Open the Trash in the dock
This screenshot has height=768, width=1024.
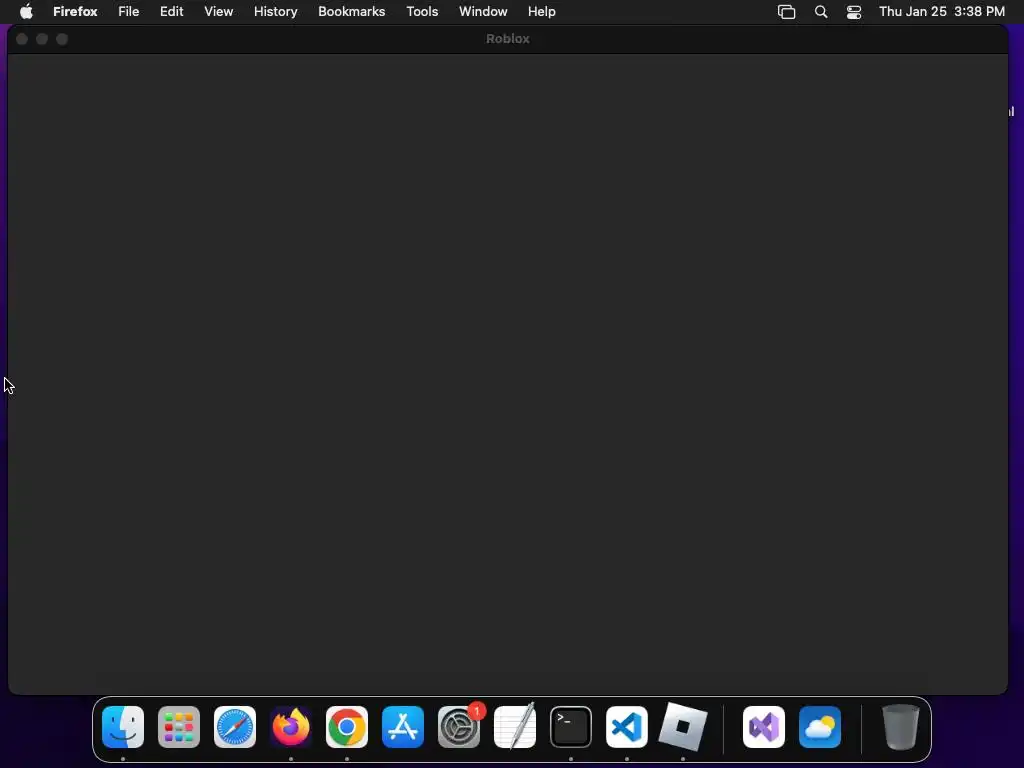(901, 727)
